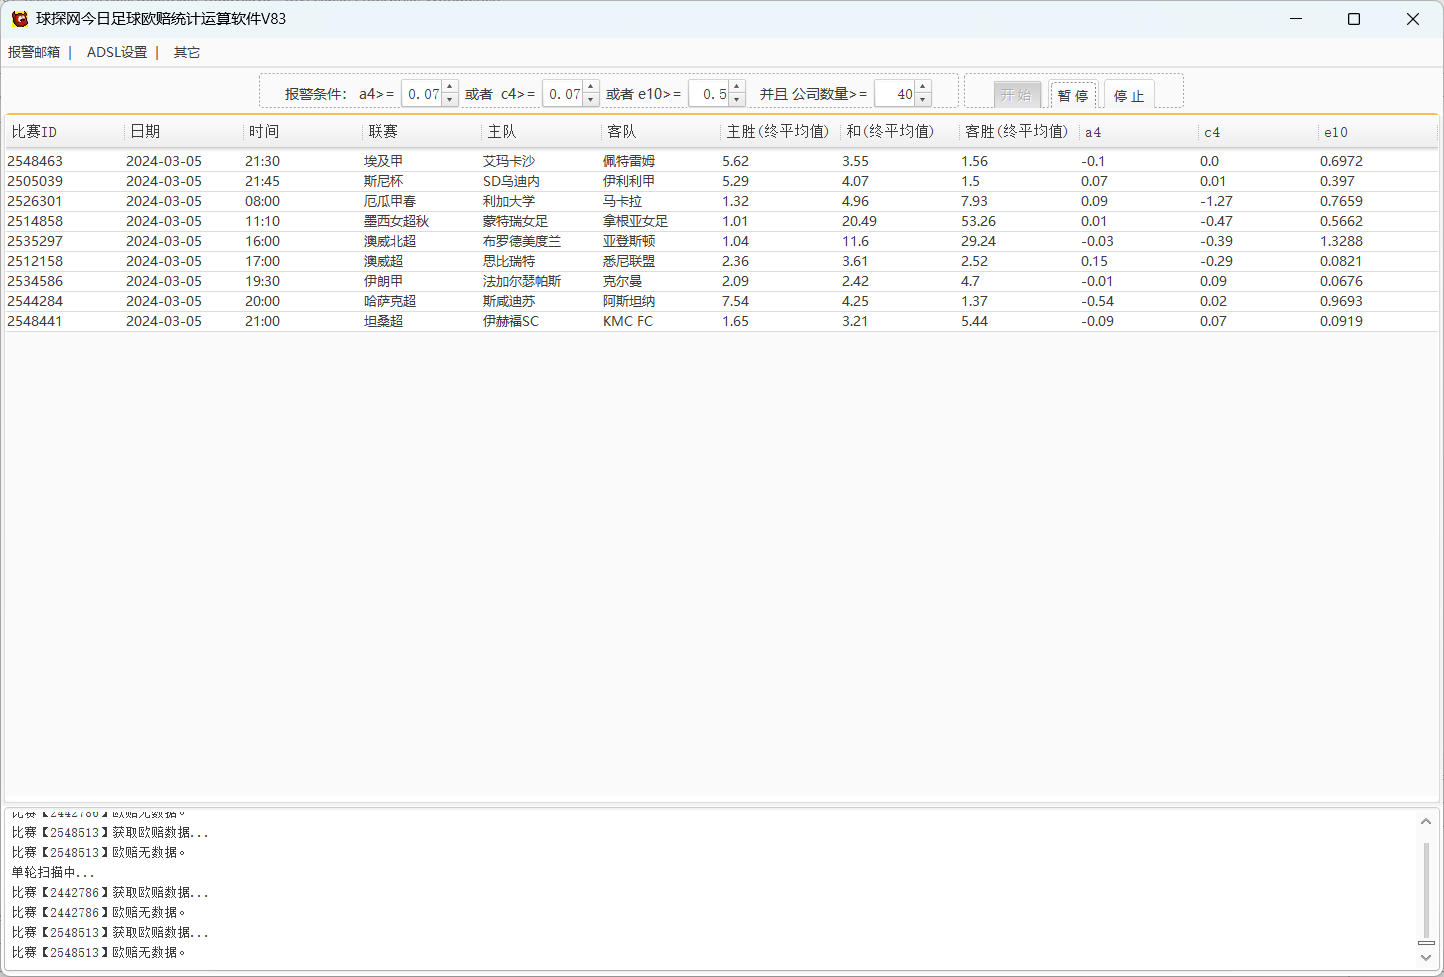Image resolution: width=1444 pixels, height=977 pixels.
Task: Click home team cell 利加大学
Action: coord(509,201)
